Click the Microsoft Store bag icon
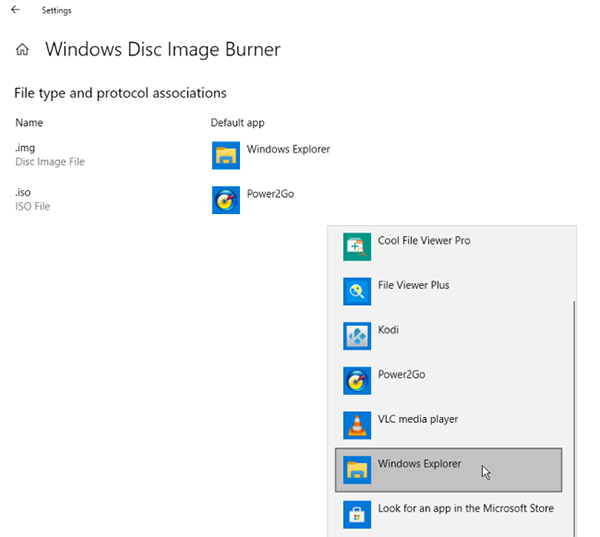This screenshot has width=600, height=537. pyautogui.click(x=357, y=515)
